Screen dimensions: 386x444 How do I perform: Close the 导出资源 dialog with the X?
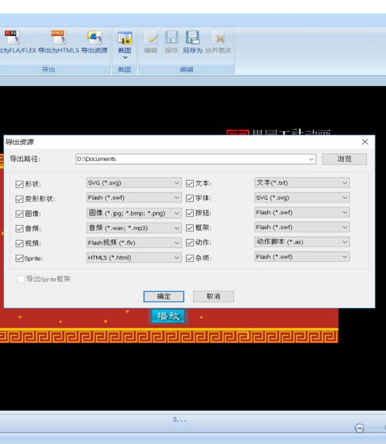(365, 142)
